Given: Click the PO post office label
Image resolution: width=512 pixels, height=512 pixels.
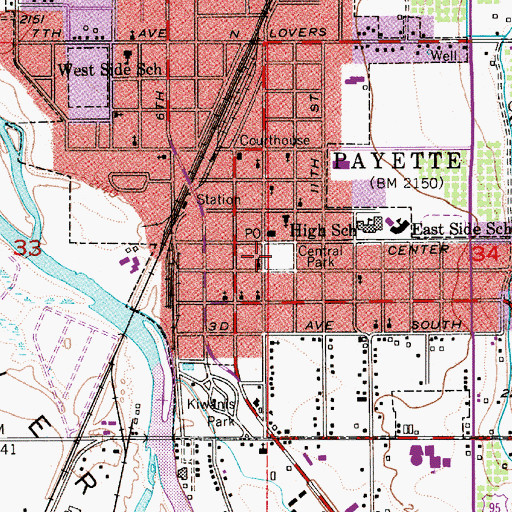Looking at the screenshot, I should coord(253,233).
